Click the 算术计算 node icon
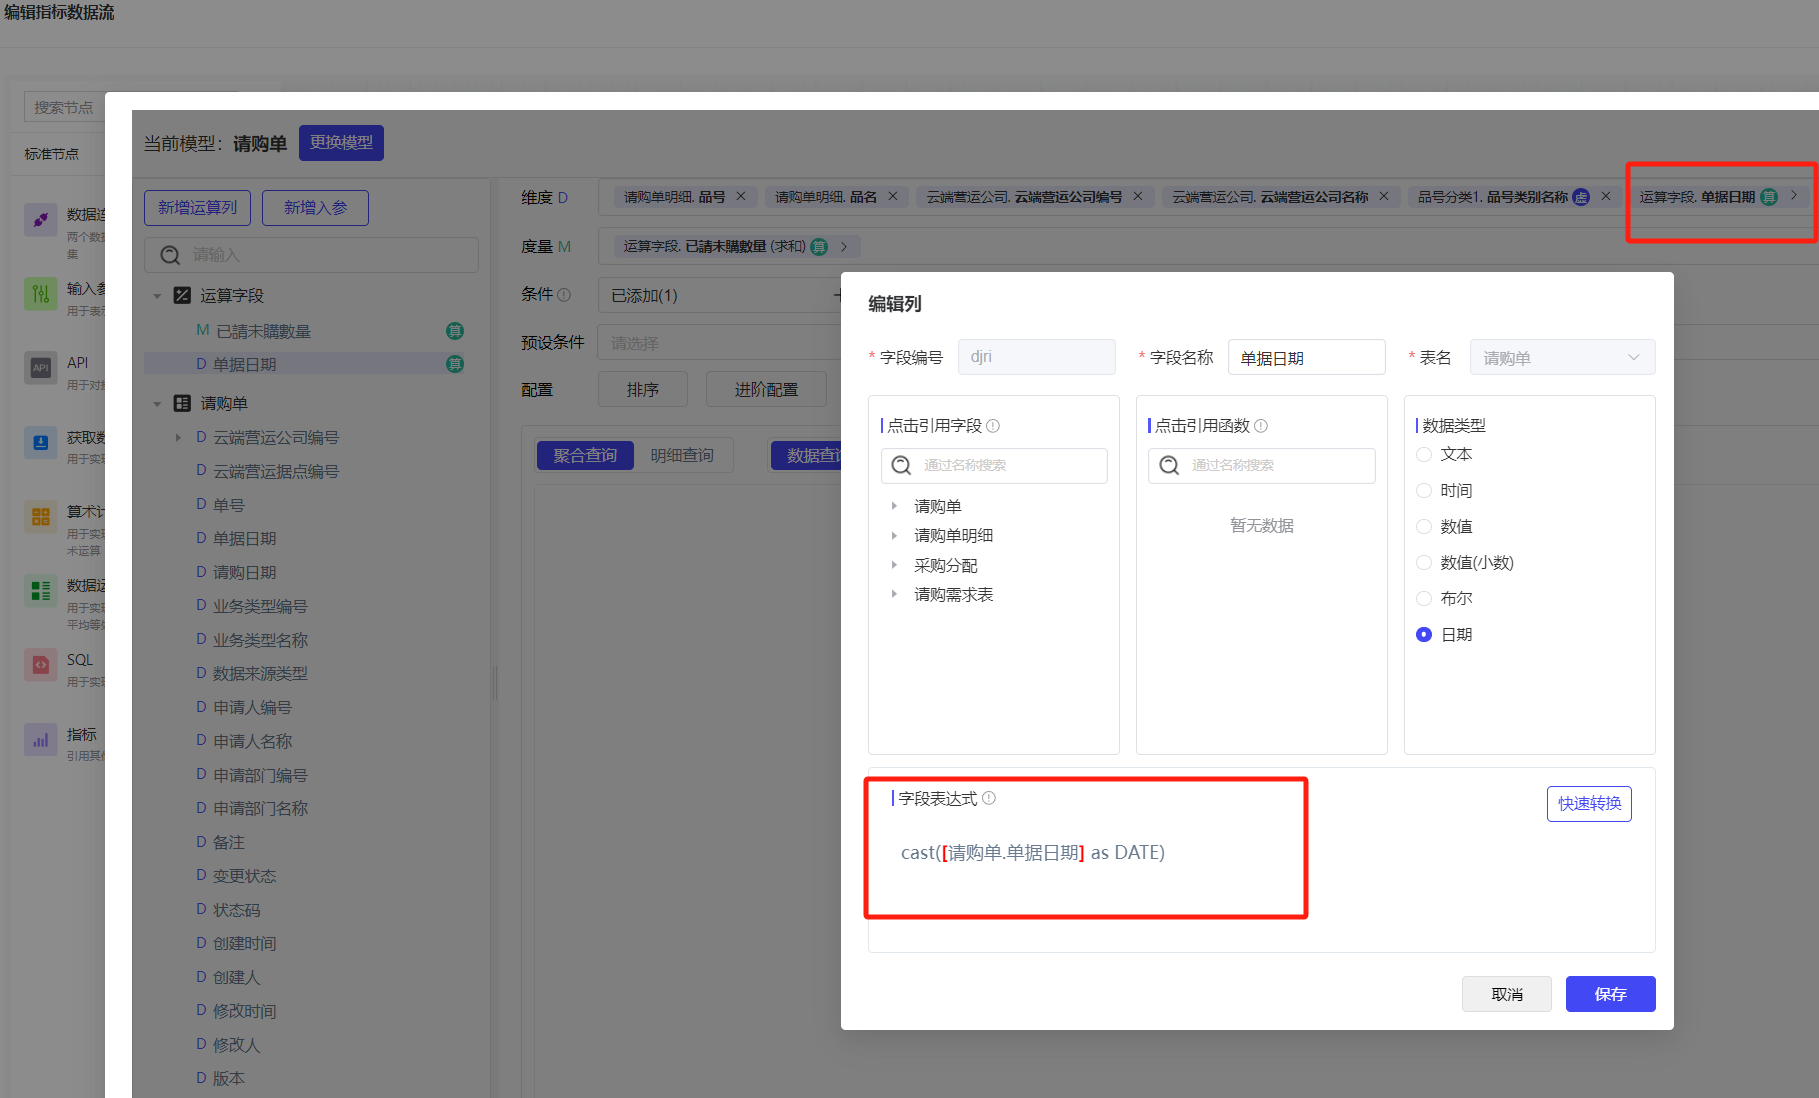1819x1098 pixels. (x=41, y=517)
